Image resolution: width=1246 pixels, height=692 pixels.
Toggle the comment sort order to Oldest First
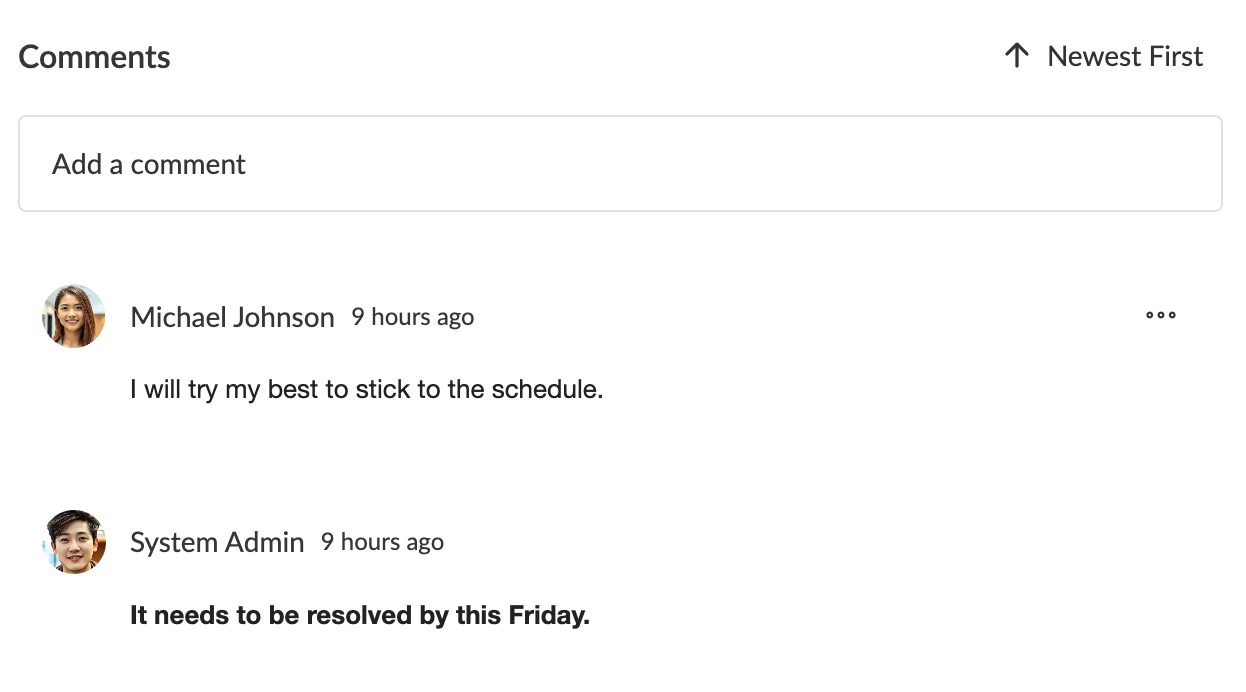tap(1103, 55)
